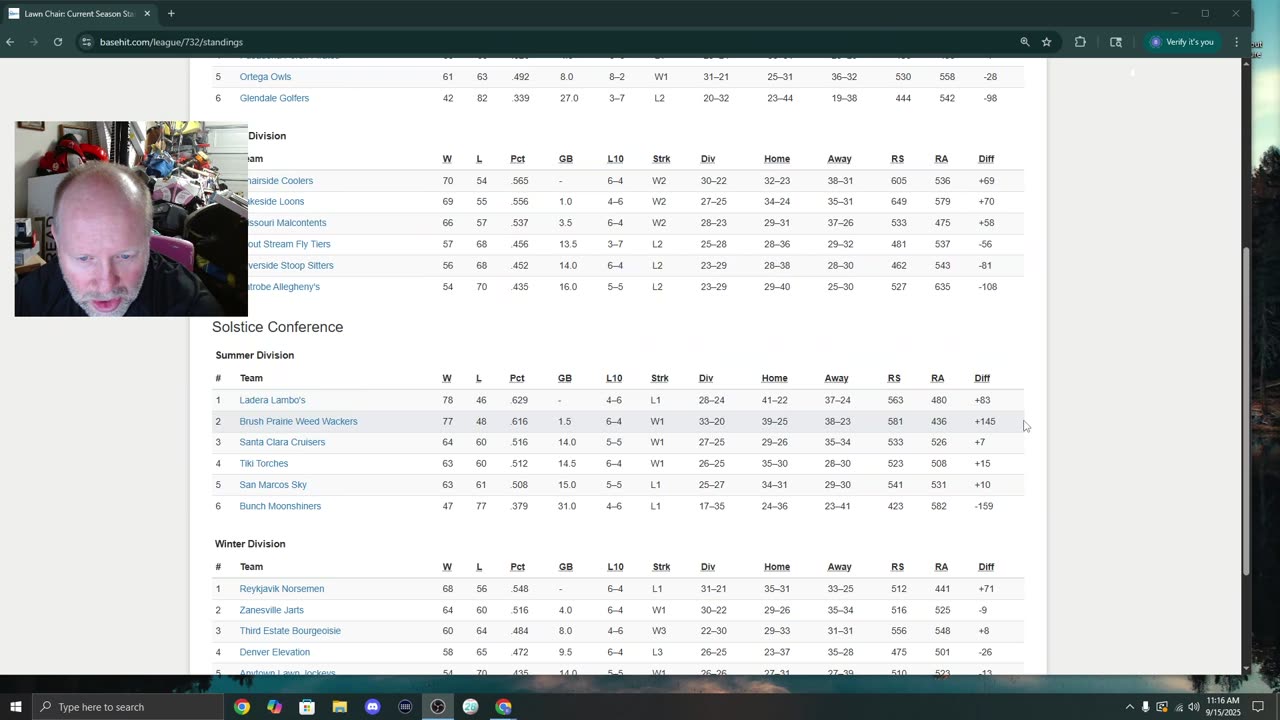Select the Lawn Chair: Current Season tab
This screenshot has width=1280, height=720.
(79, 14)
